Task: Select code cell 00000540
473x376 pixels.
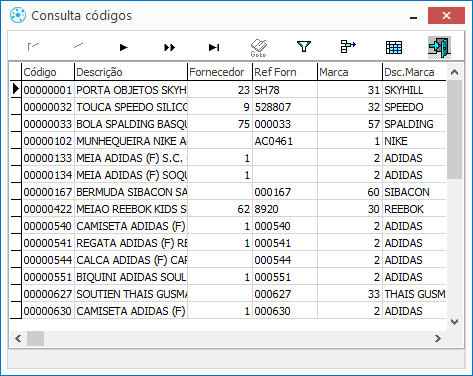Action: 48,226
